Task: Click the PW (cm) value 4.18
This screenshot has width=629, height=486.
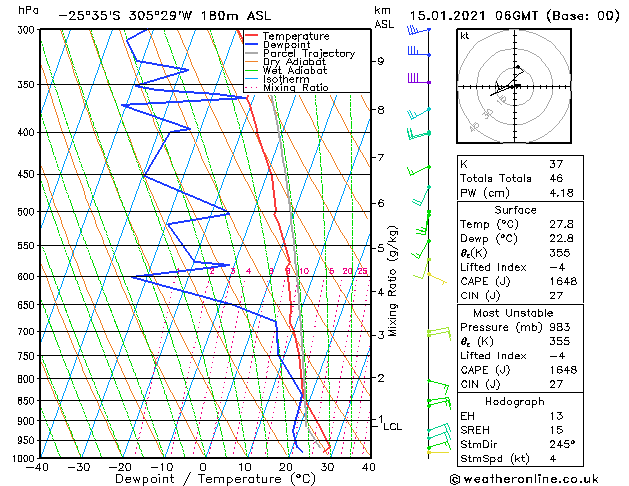Action: coord(562,193)
